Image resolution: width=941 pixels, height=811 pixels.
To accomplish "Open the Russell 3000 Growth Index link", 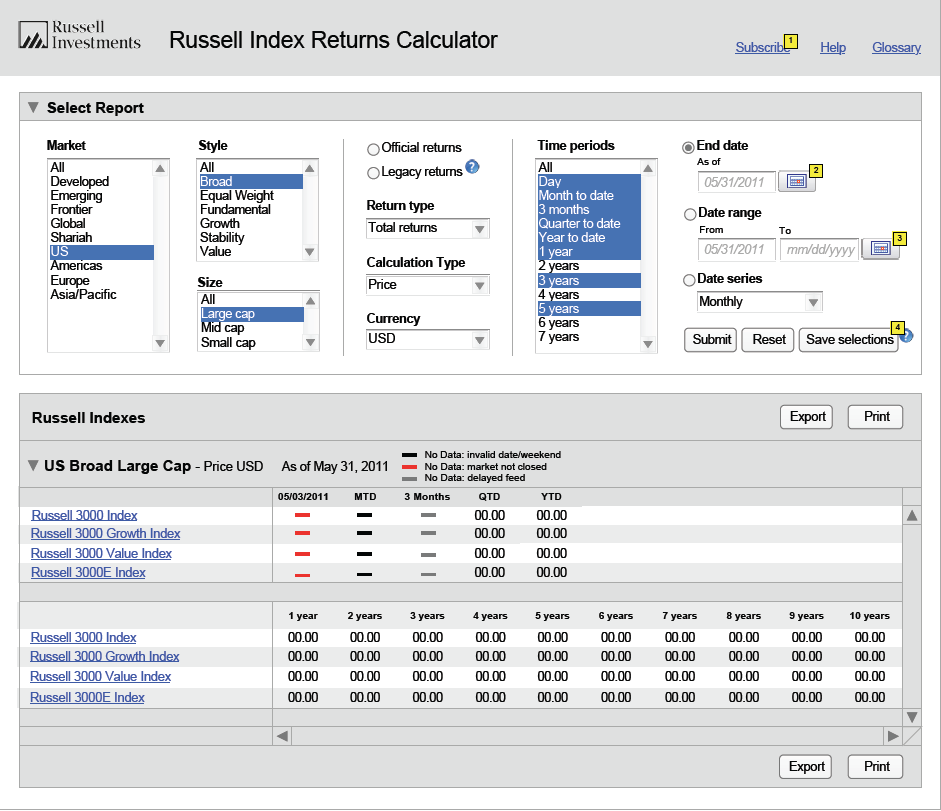I will (105, 534).
